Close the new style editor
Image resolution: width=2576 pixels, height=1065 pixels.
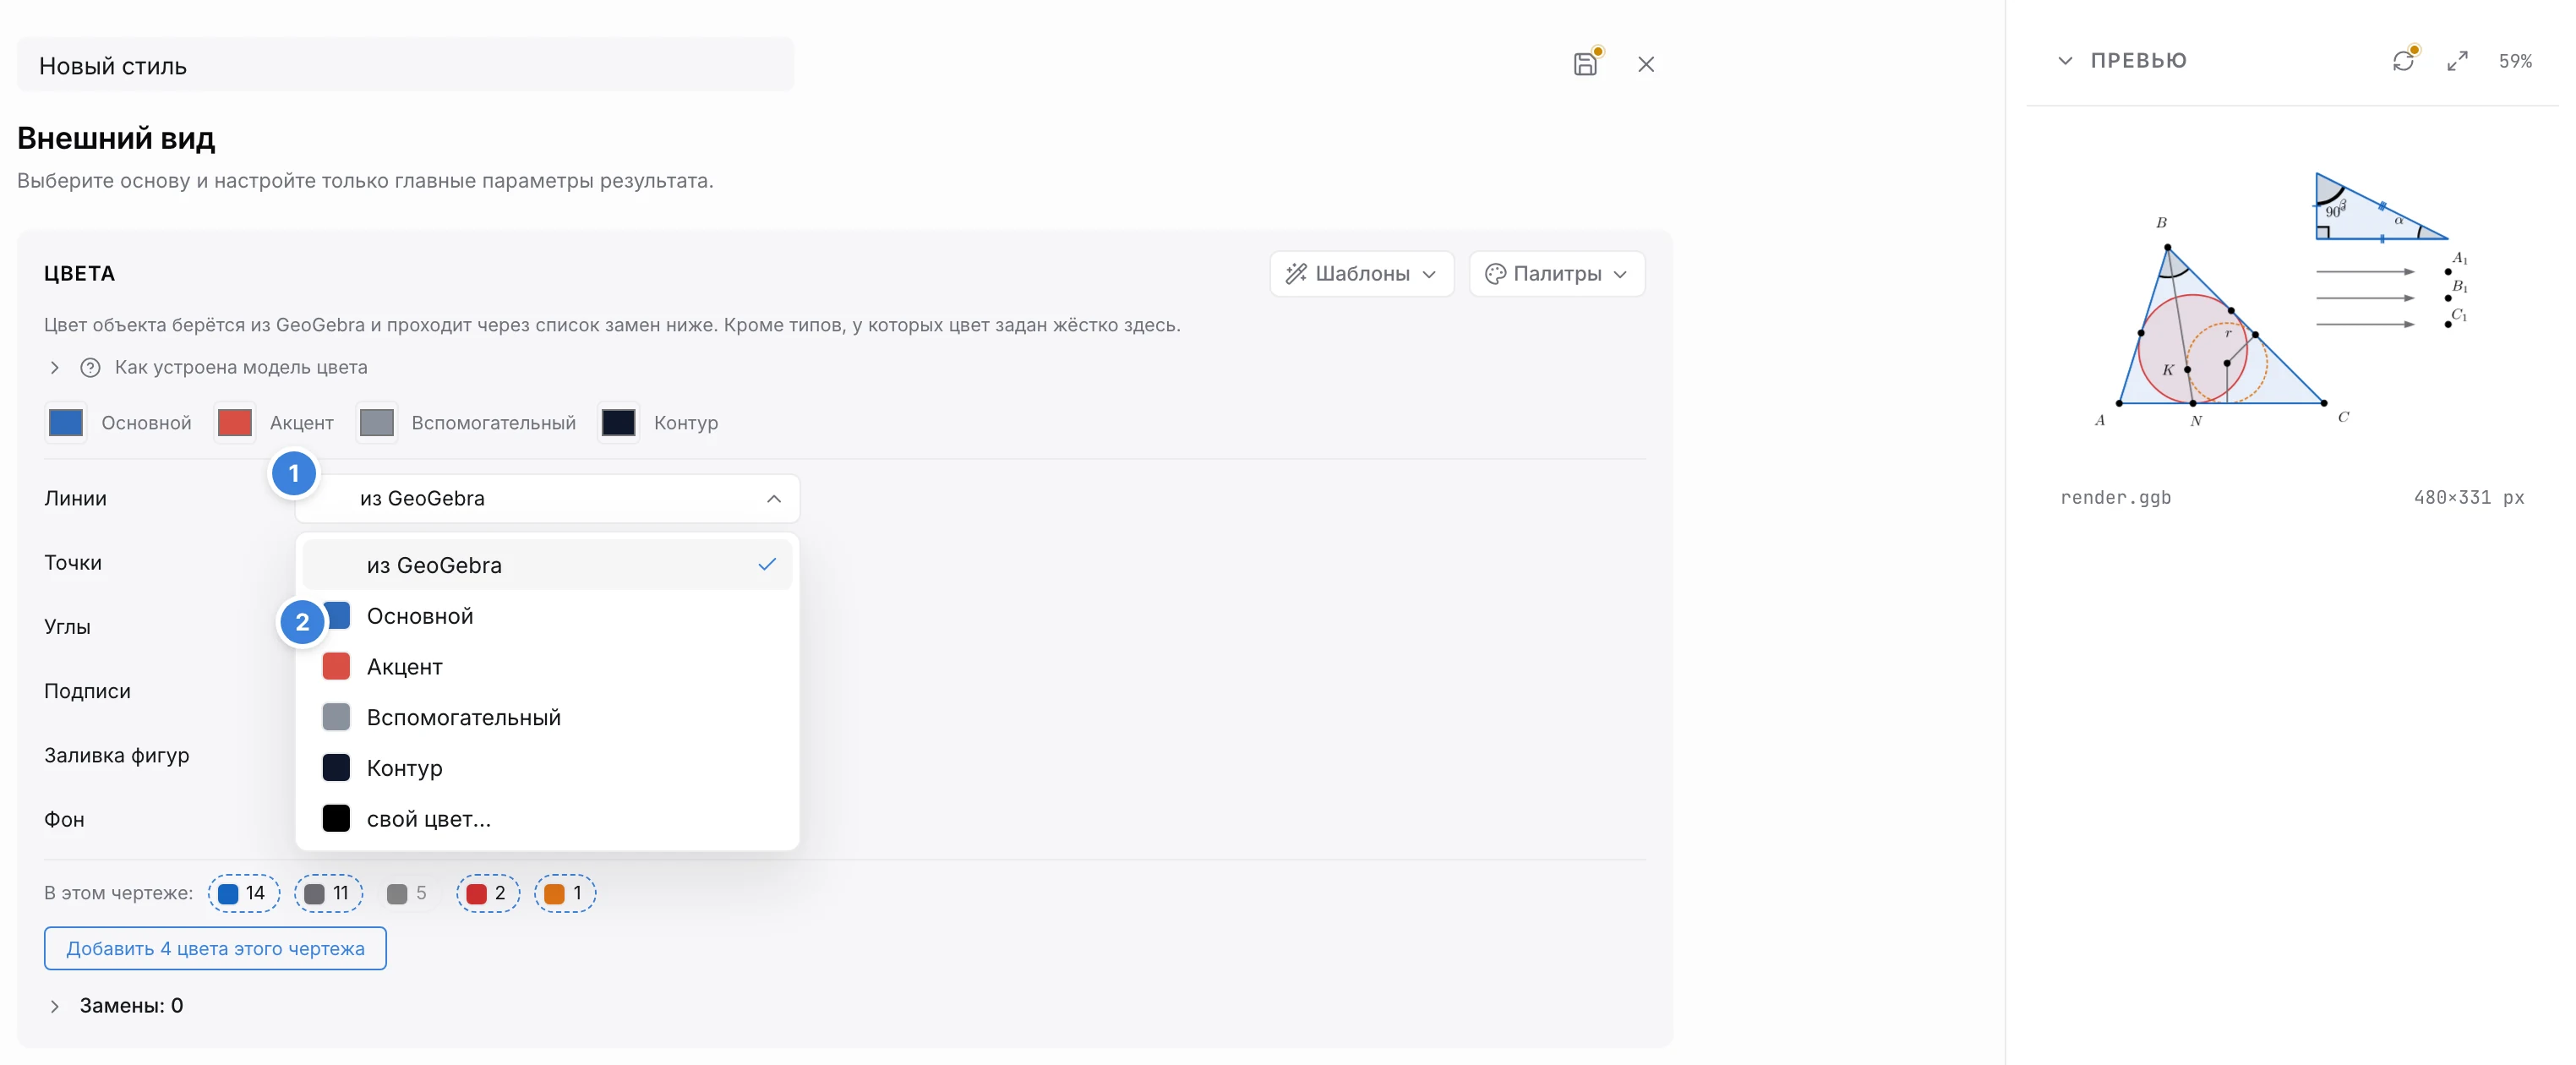coord(1646,64)
